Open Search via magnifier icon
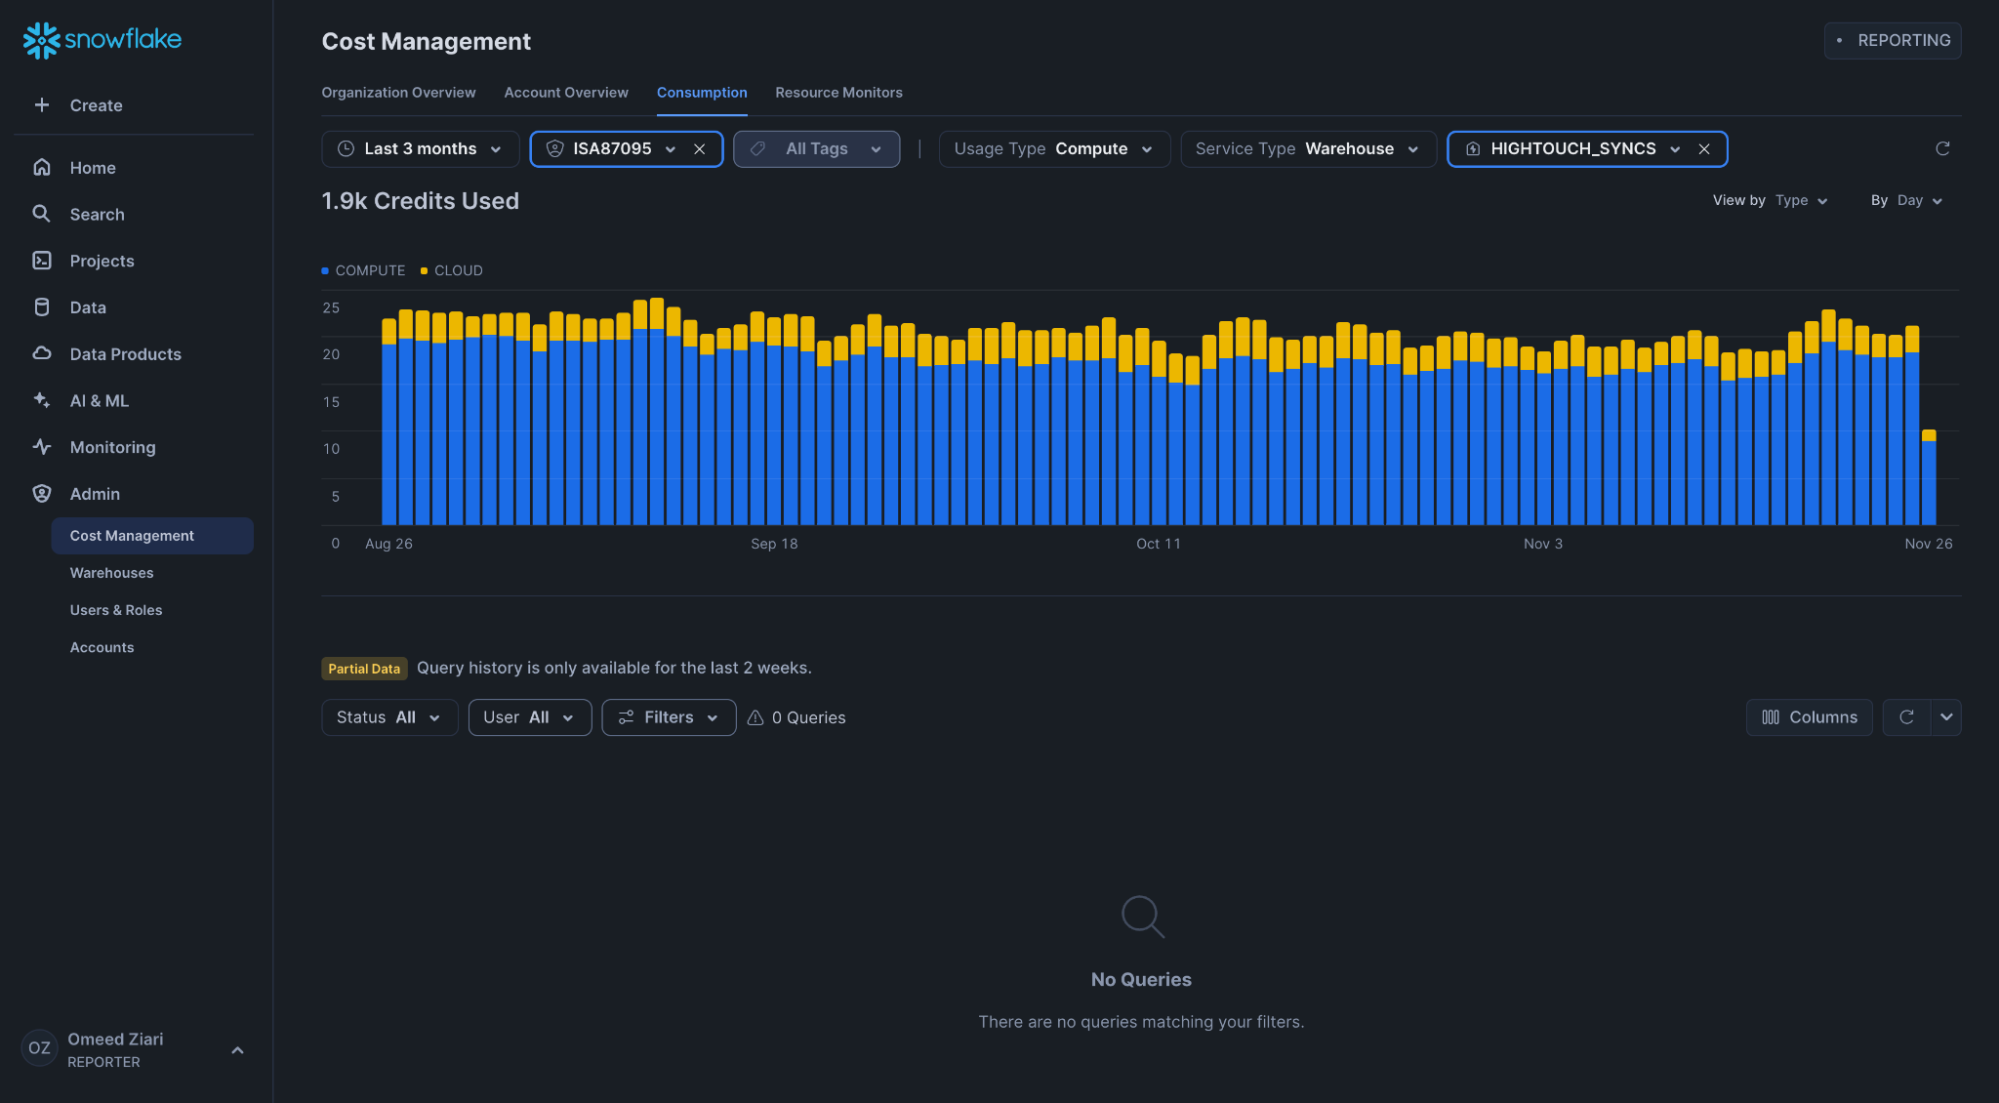The image size is (1999, 1103). 42,214
